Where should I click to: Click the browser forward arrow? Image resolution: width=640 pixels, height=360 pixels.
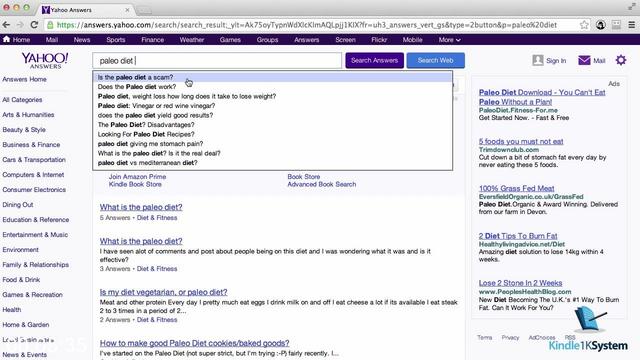[x=20, y=25]
